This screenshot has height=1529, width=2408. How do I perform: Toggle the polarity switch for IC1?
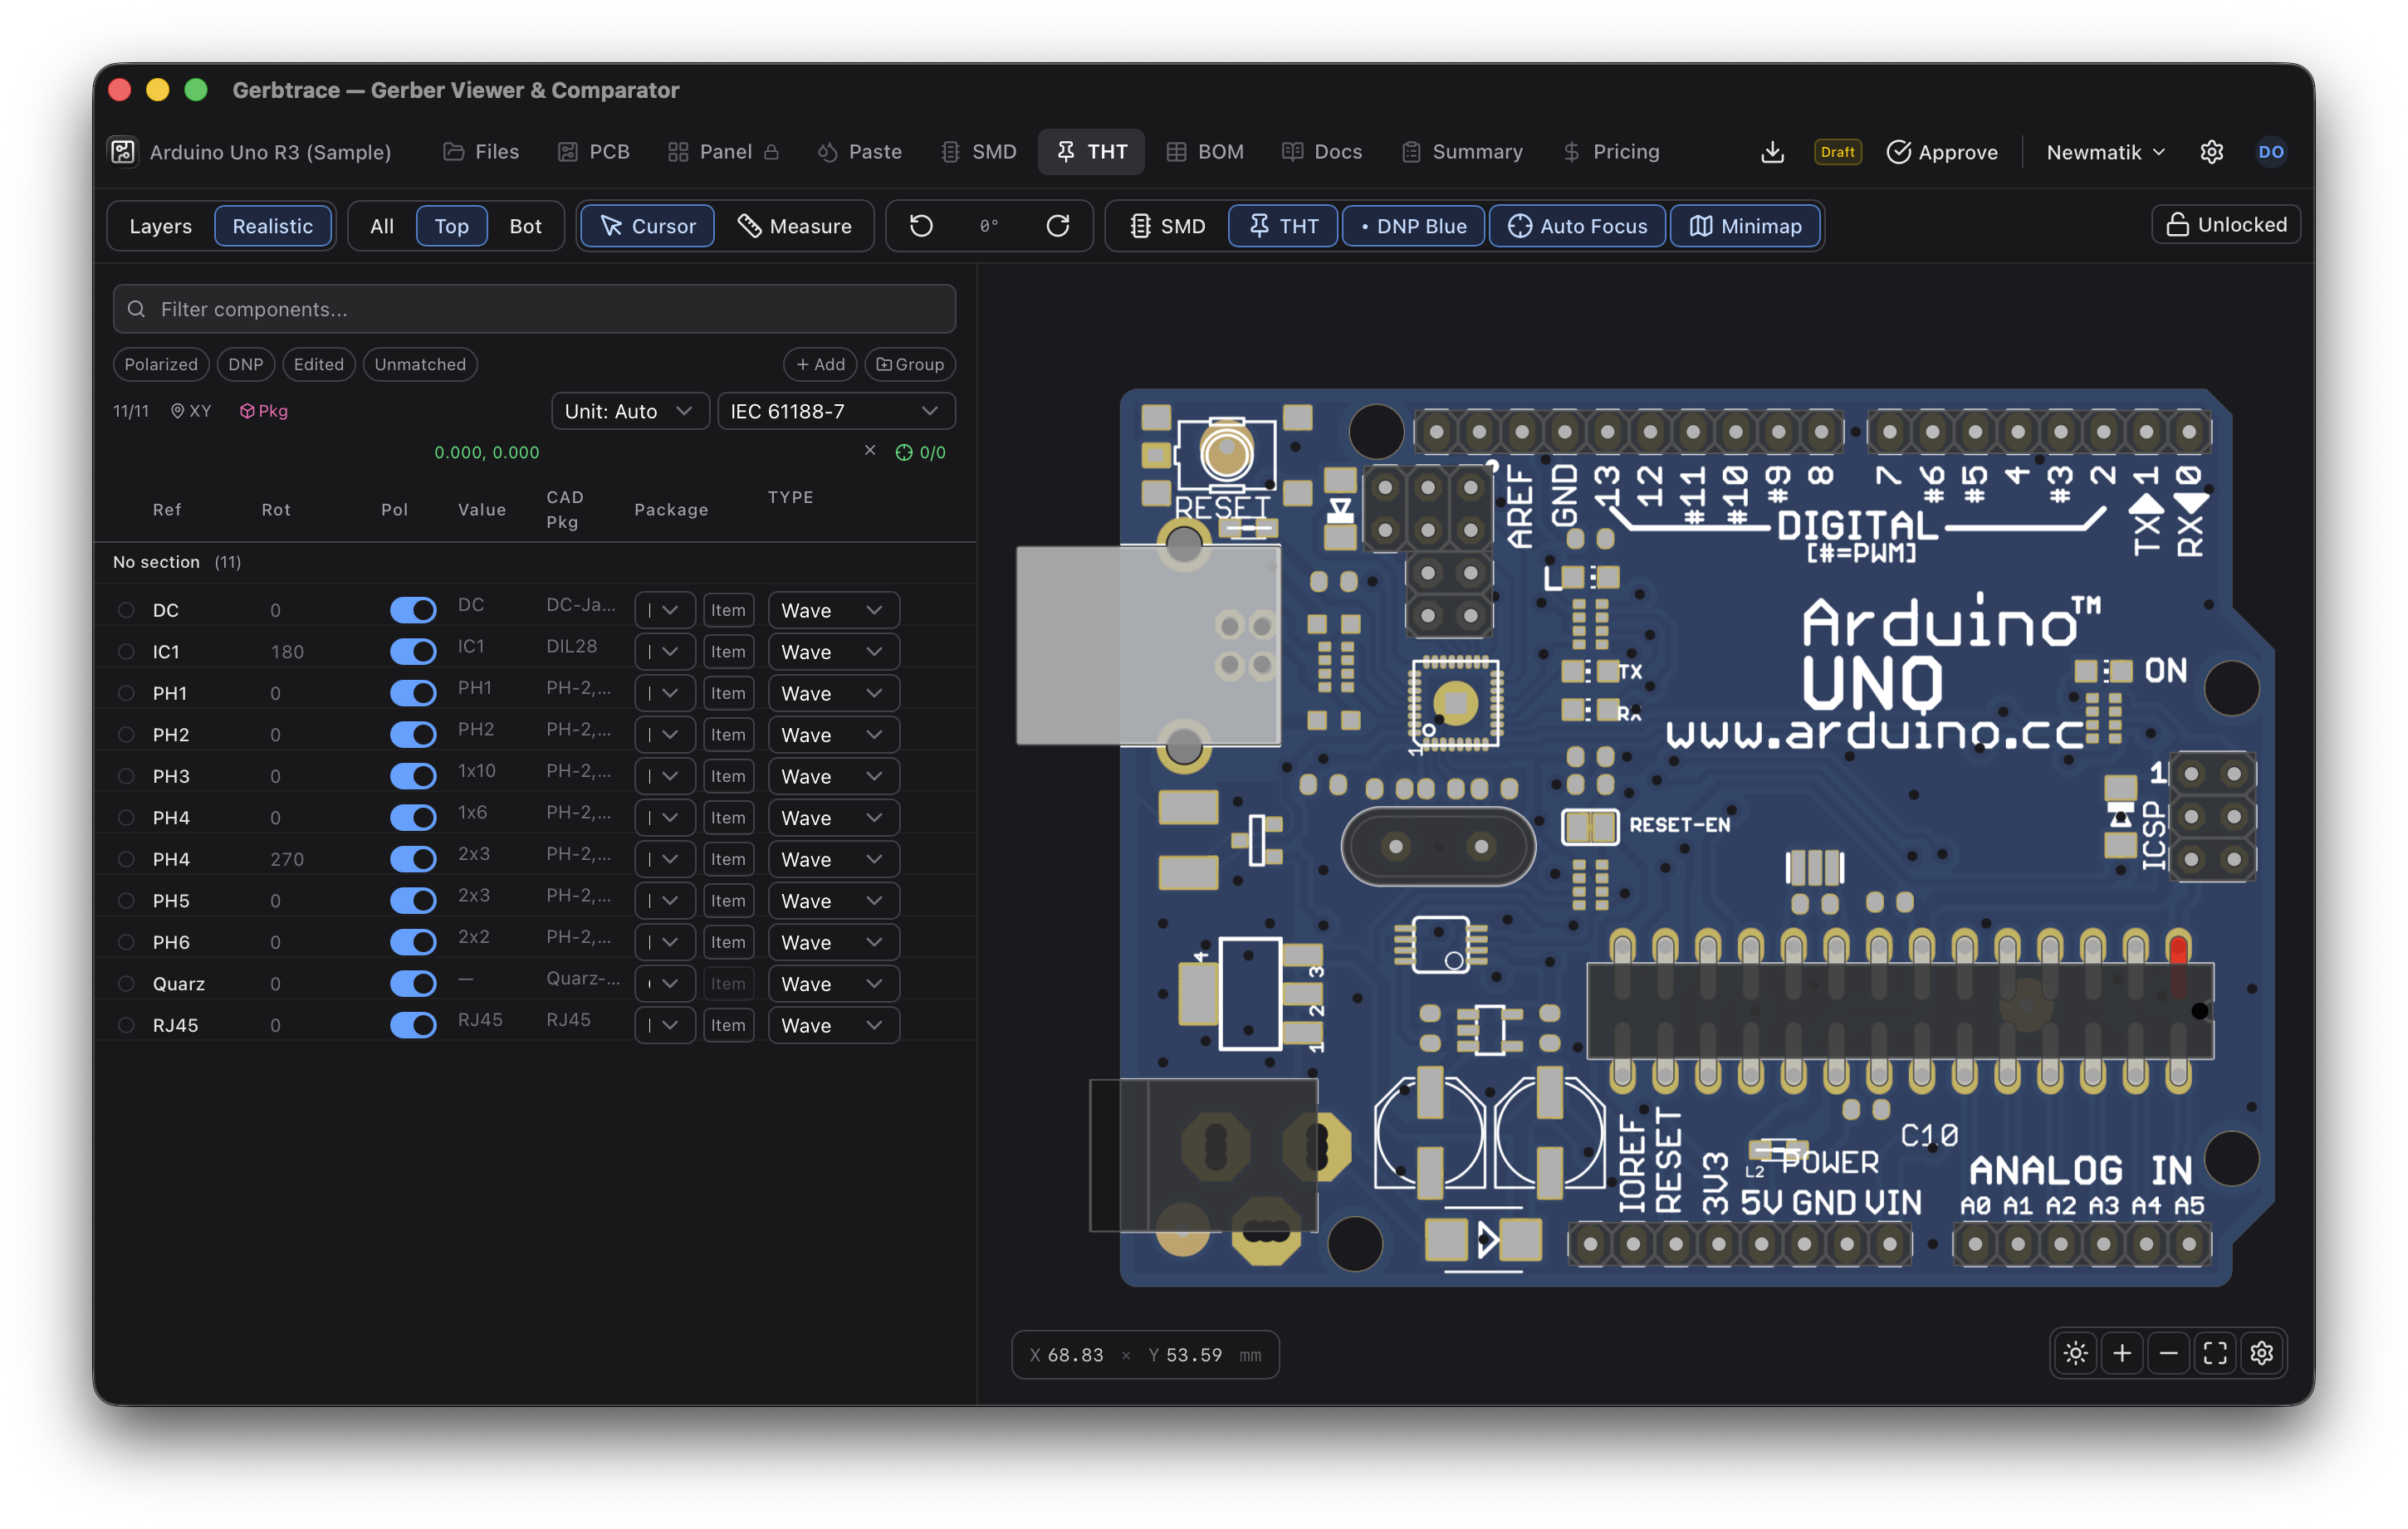[412, 652]
